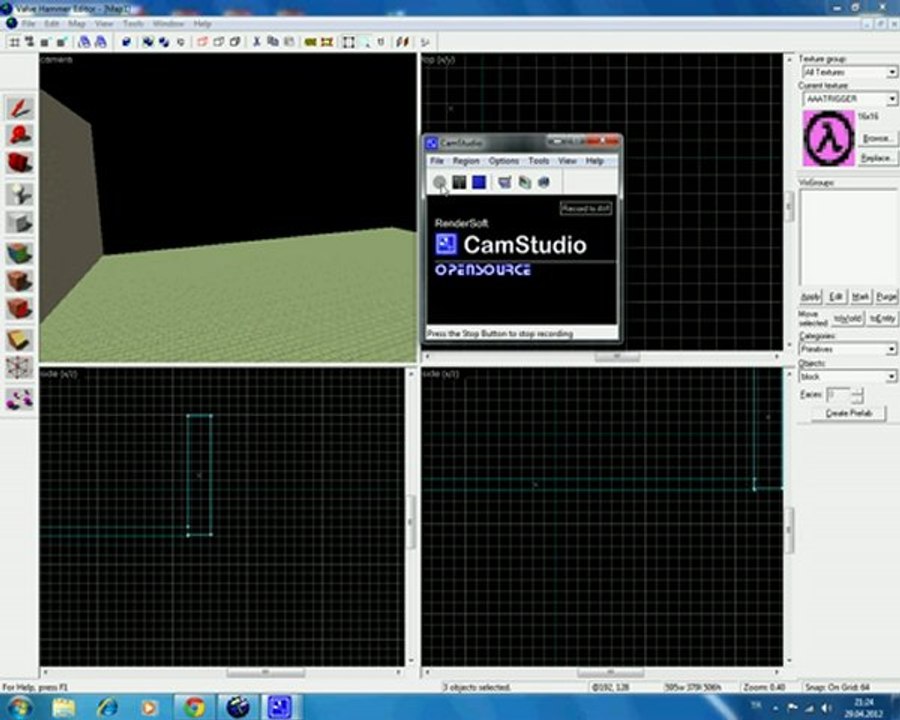Open the Objects block dropdown
The height and width of the screenshot is (720, 900).
point(848,376)
